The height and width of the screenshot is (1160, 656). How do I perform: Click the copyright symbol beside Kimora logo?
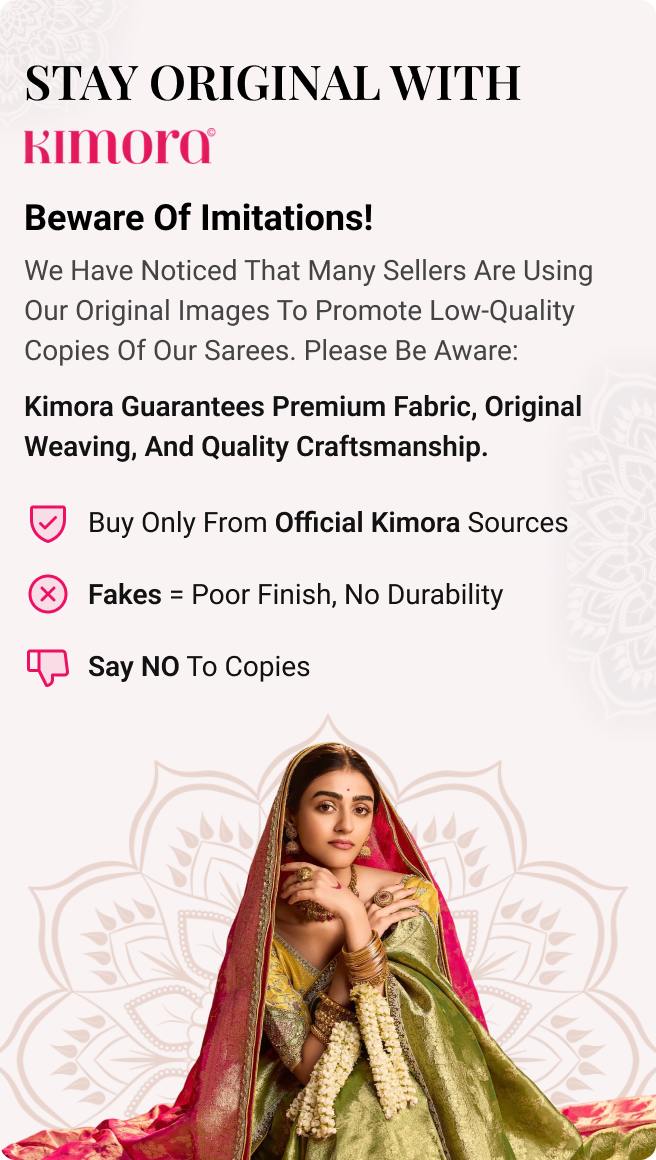(x=211, y=132)
